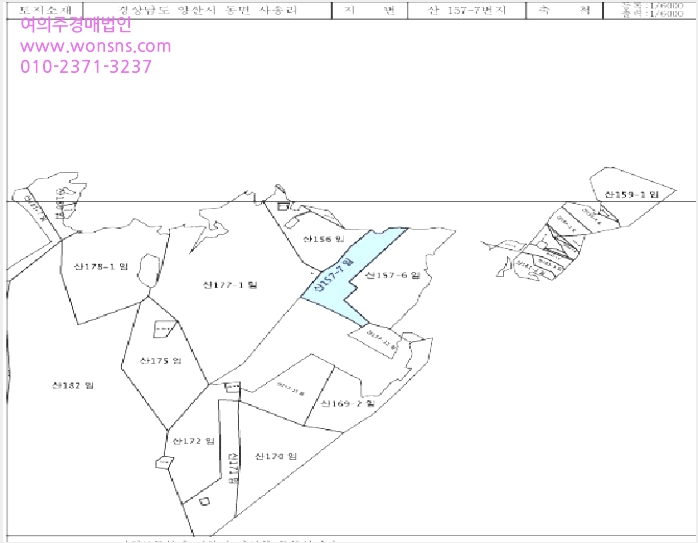Click the lot number value 산 157-7번지
This screenshot has width=698, height=543.
pos(467,10)
